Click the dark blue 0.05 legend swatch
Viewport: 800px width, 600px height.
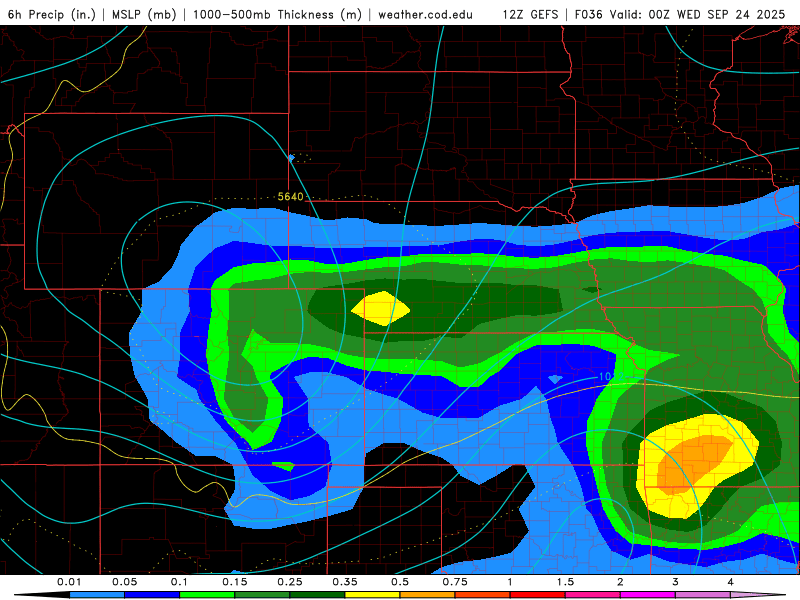[152, 595]
